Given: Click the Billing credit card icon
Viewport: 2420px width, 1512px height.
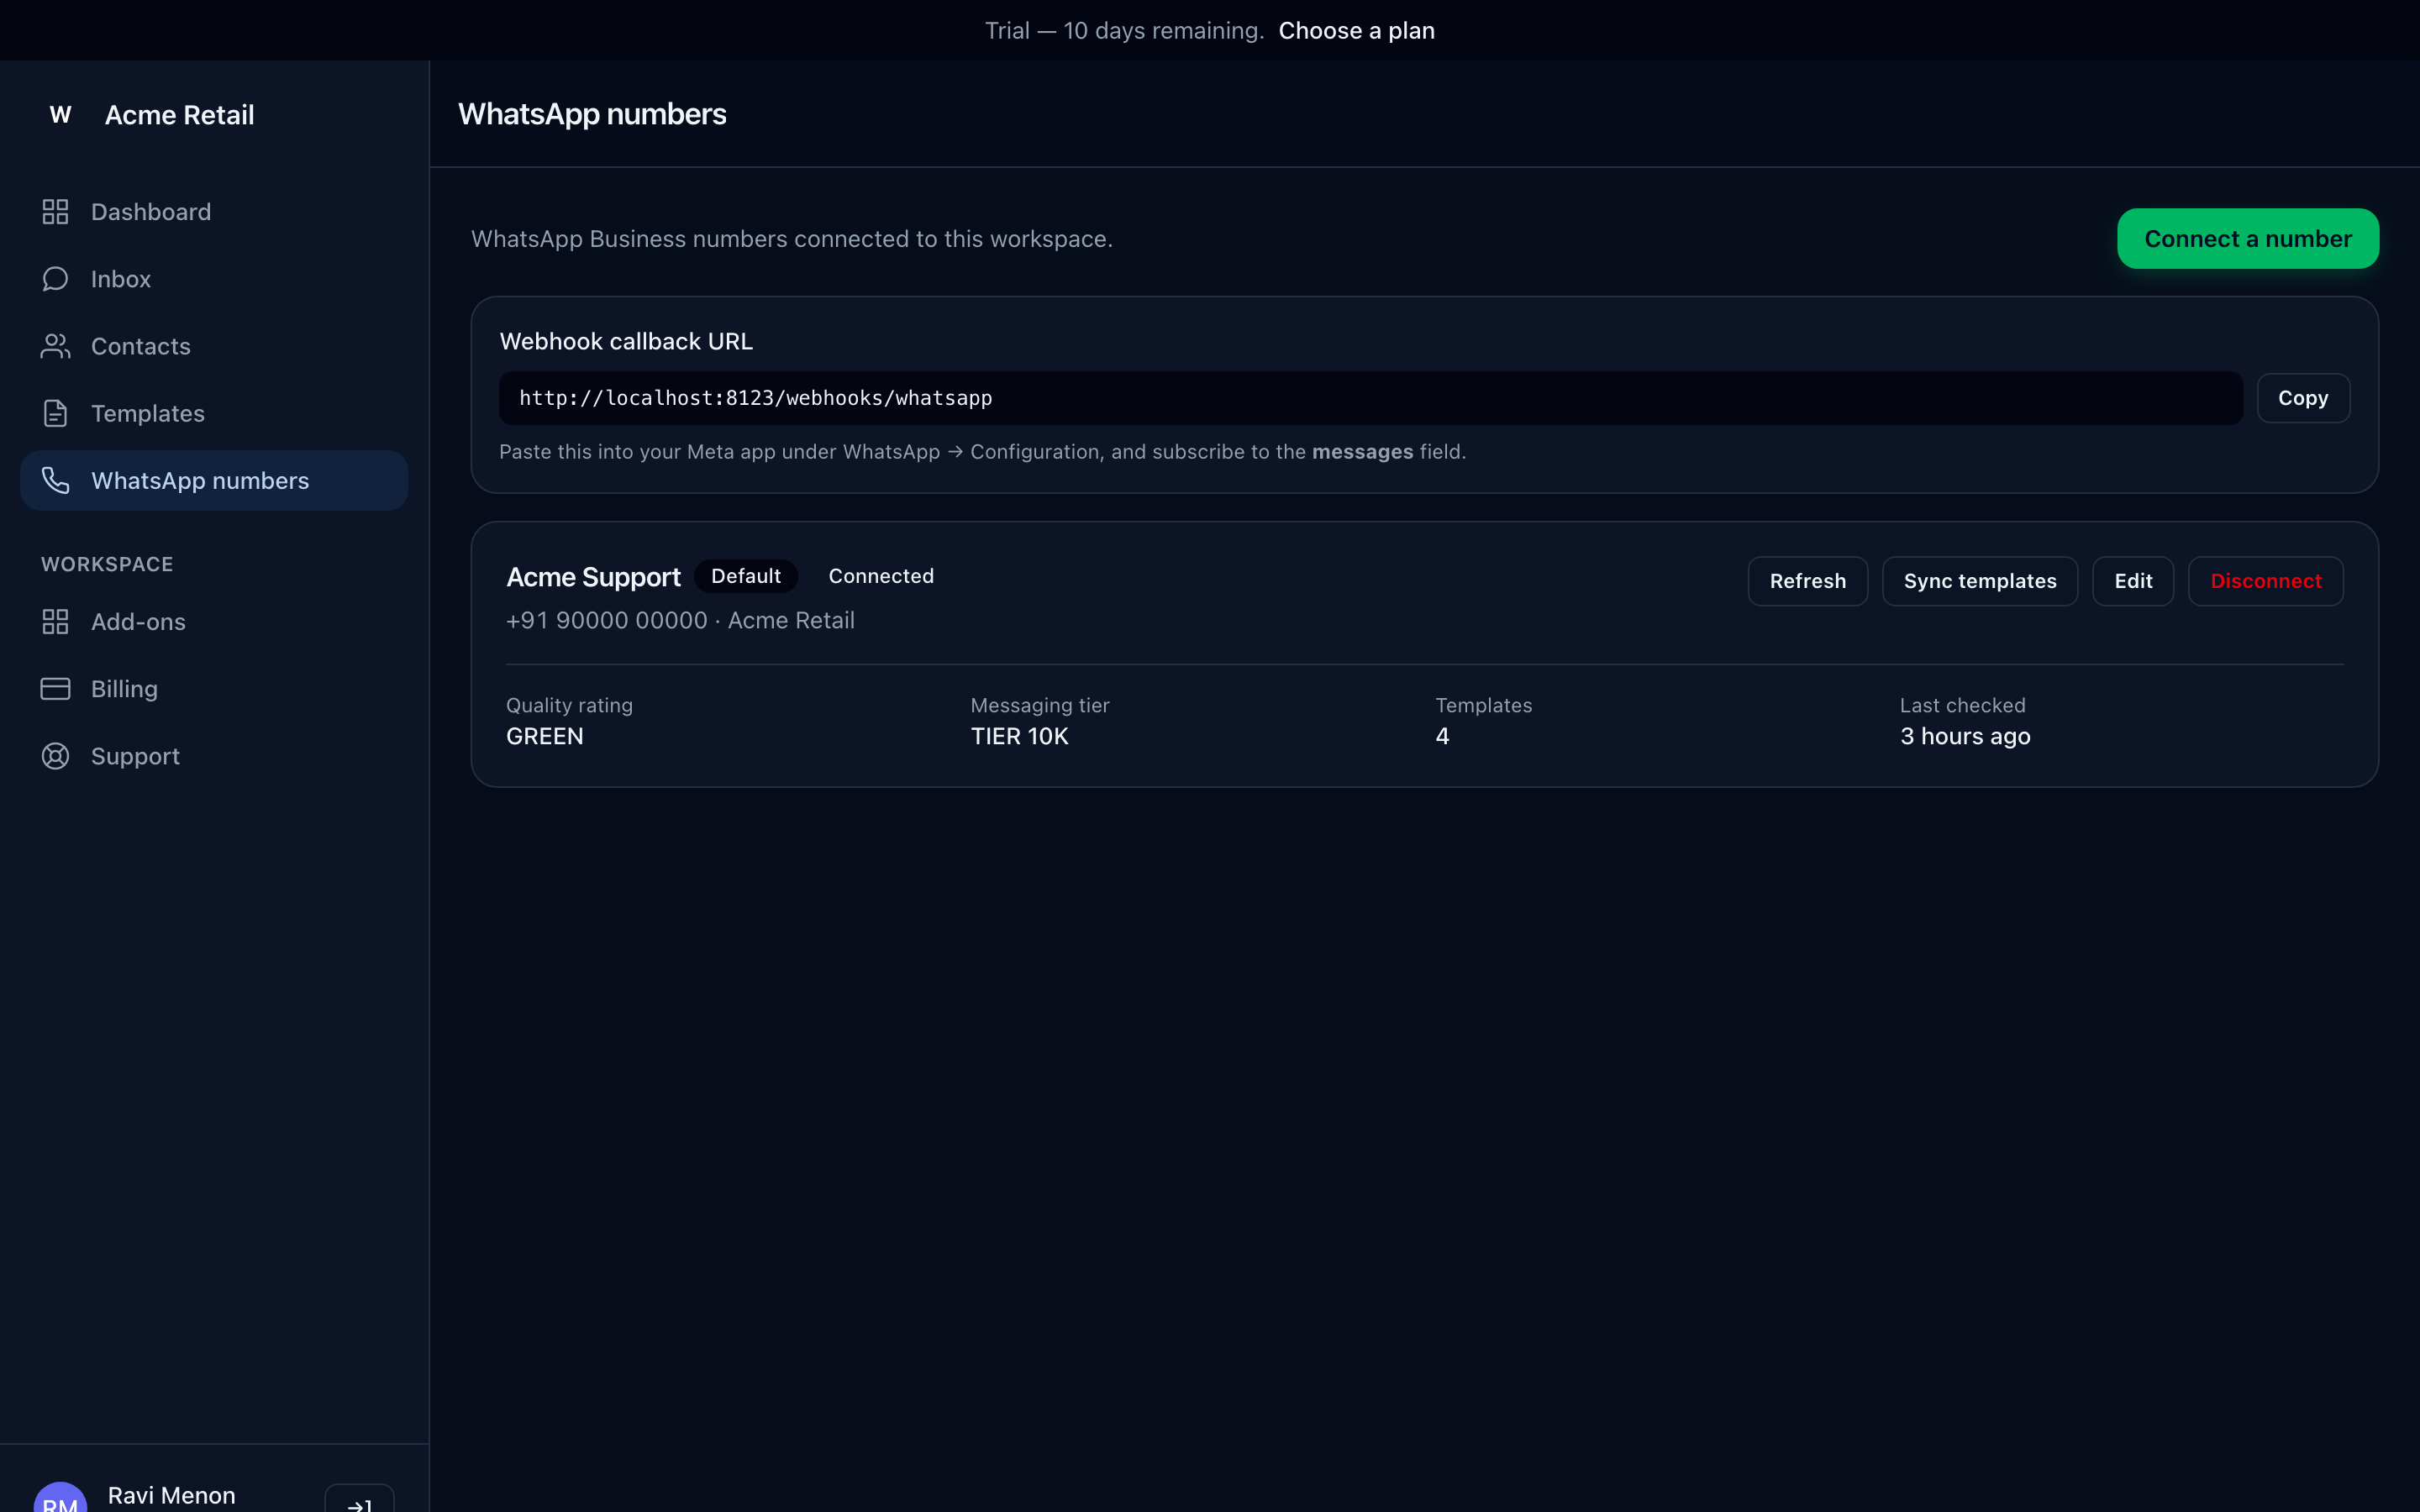Looking at the screenshot, I should click(x=55, y=689).
